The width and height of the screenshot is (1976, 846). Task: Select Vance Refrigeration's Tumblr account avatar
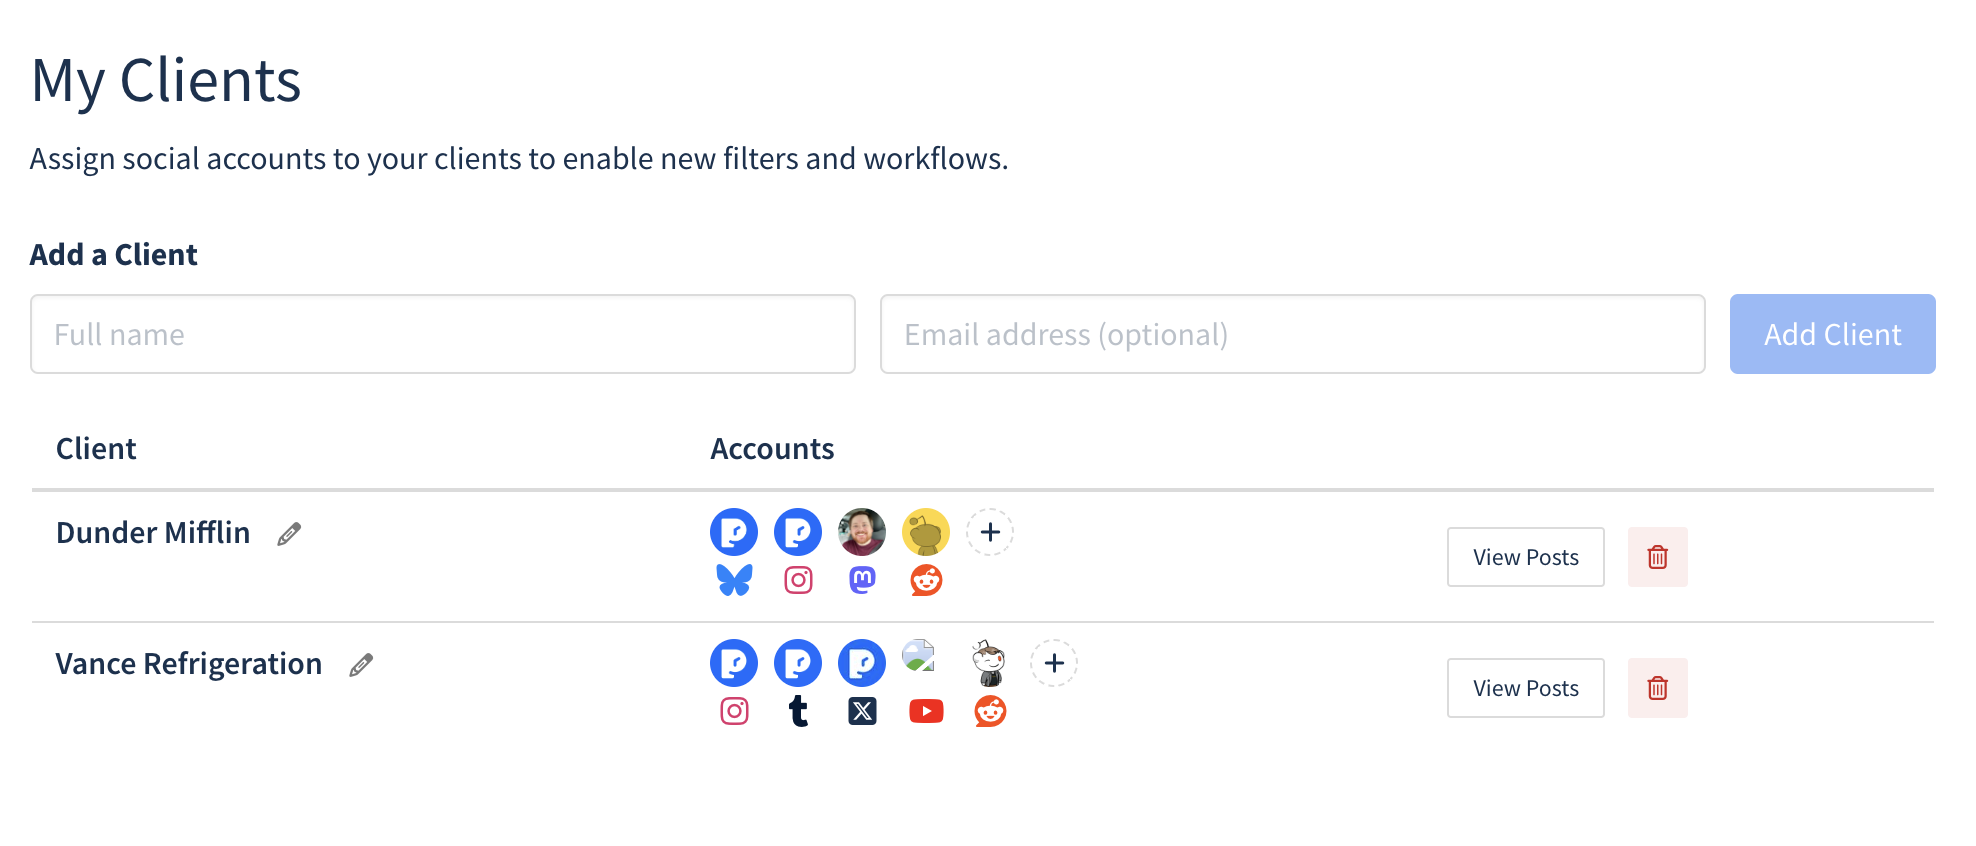pos(798,663)
